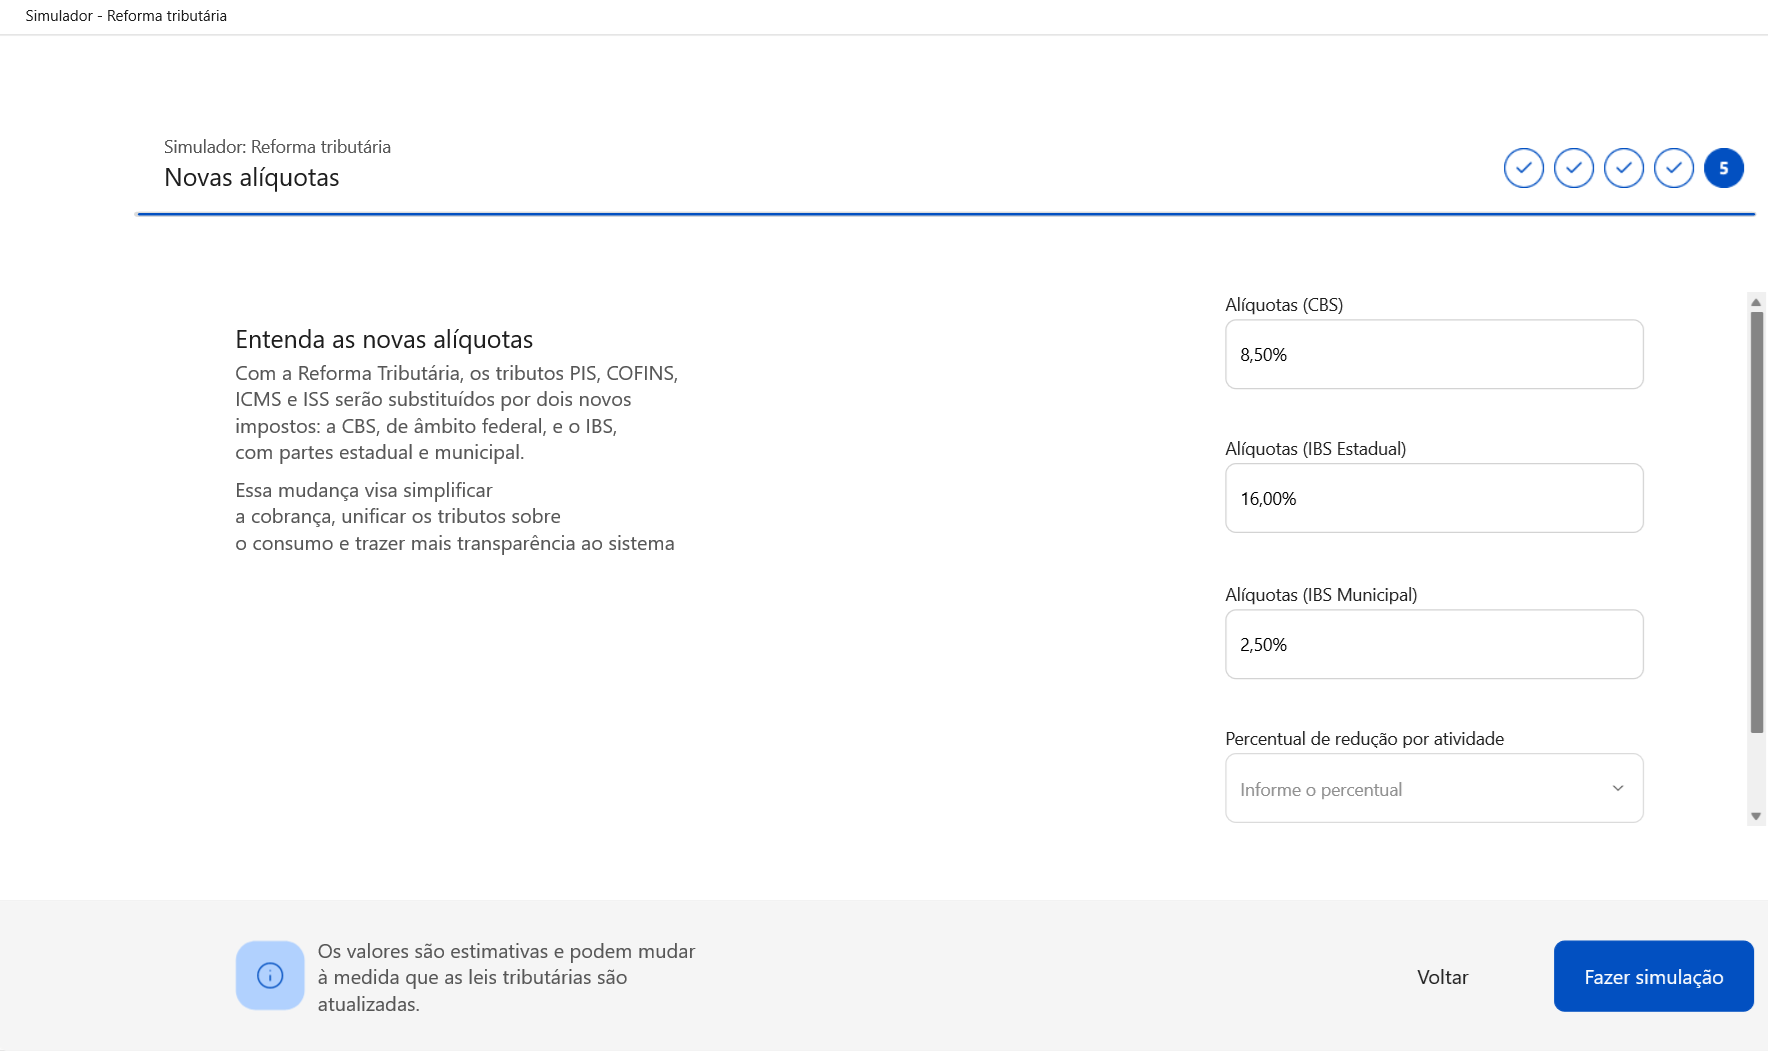1768x1051 pixels.
Task: Click the 'Novas alíquotas' page title
Action: [252, 177]
